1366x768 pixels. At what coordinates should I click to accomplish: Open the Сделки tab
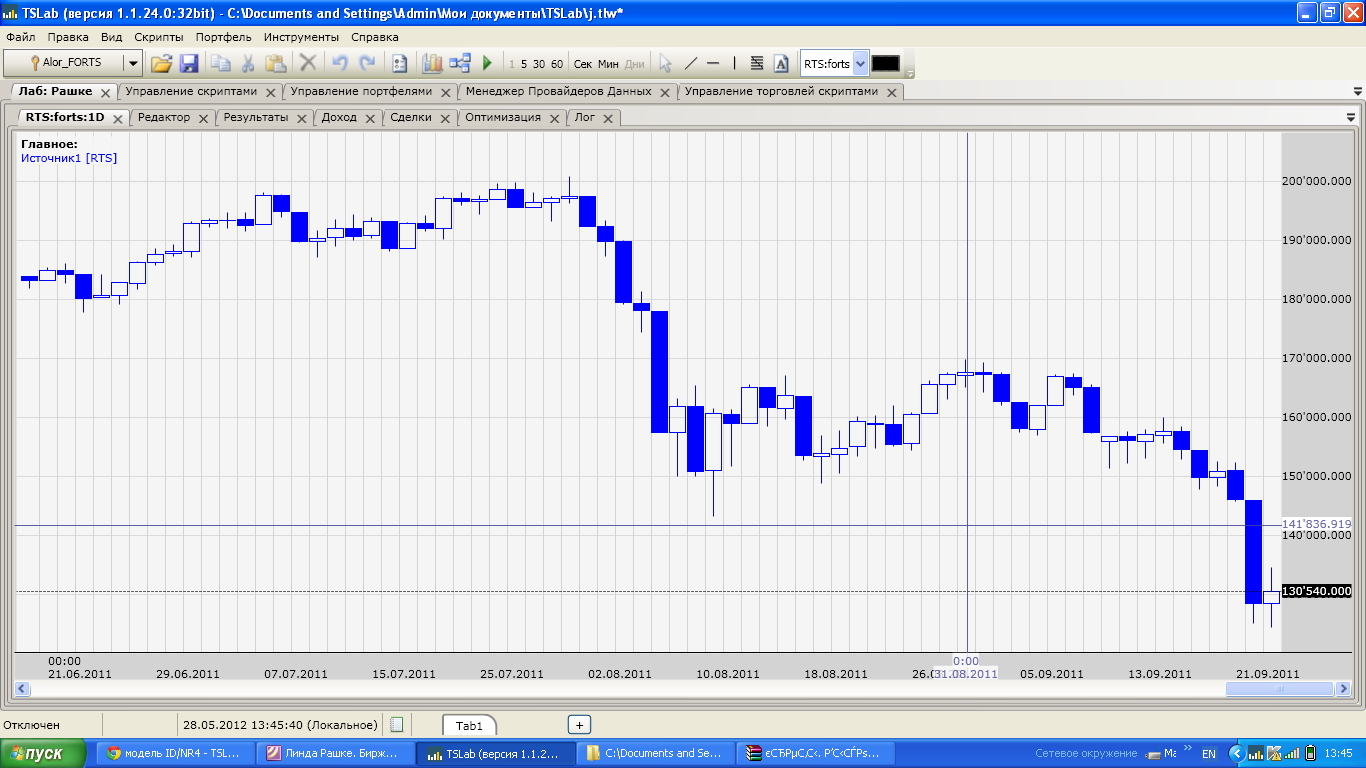click(x=411, y=117)
